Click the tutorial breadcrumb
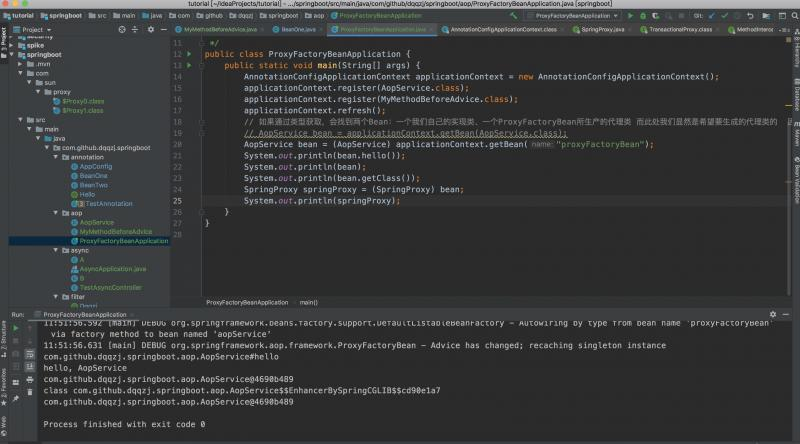Screen dimensions: 800x444 coord(18,16)
